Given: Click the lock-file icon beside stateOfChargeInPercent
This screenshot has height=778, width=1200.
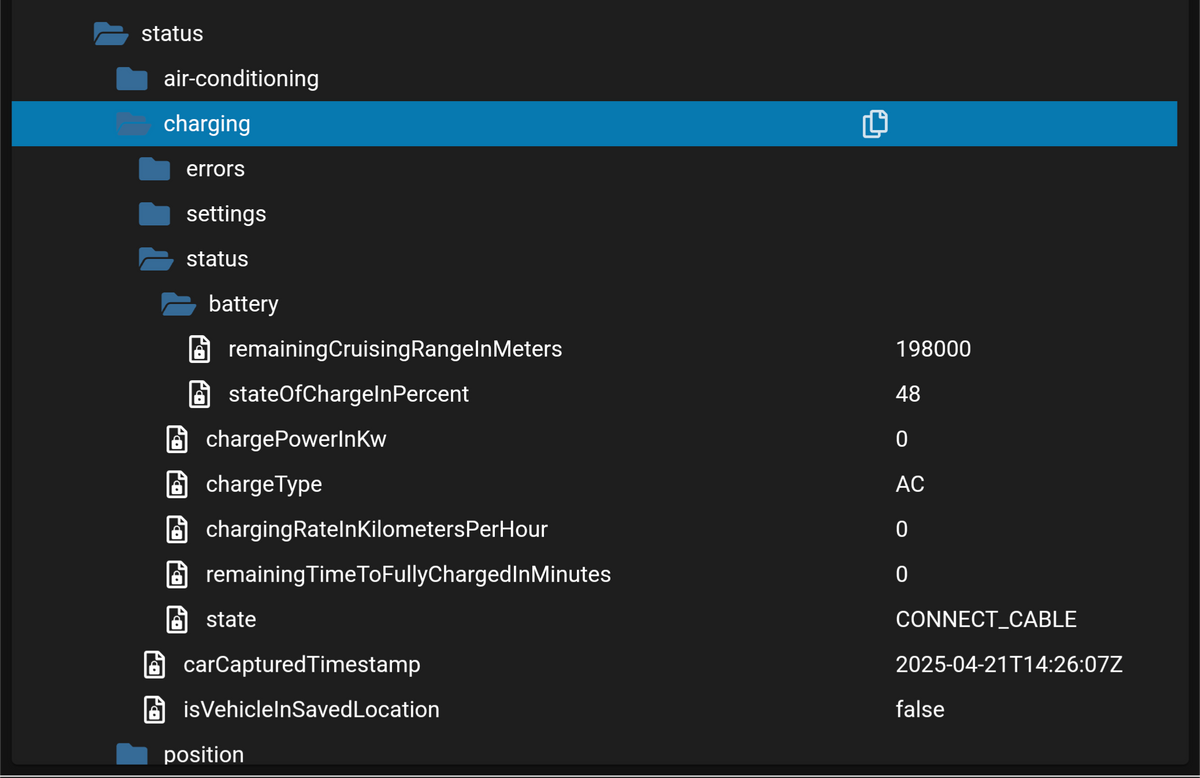Looking at the screenshot, I should click(x=200, y=394).
